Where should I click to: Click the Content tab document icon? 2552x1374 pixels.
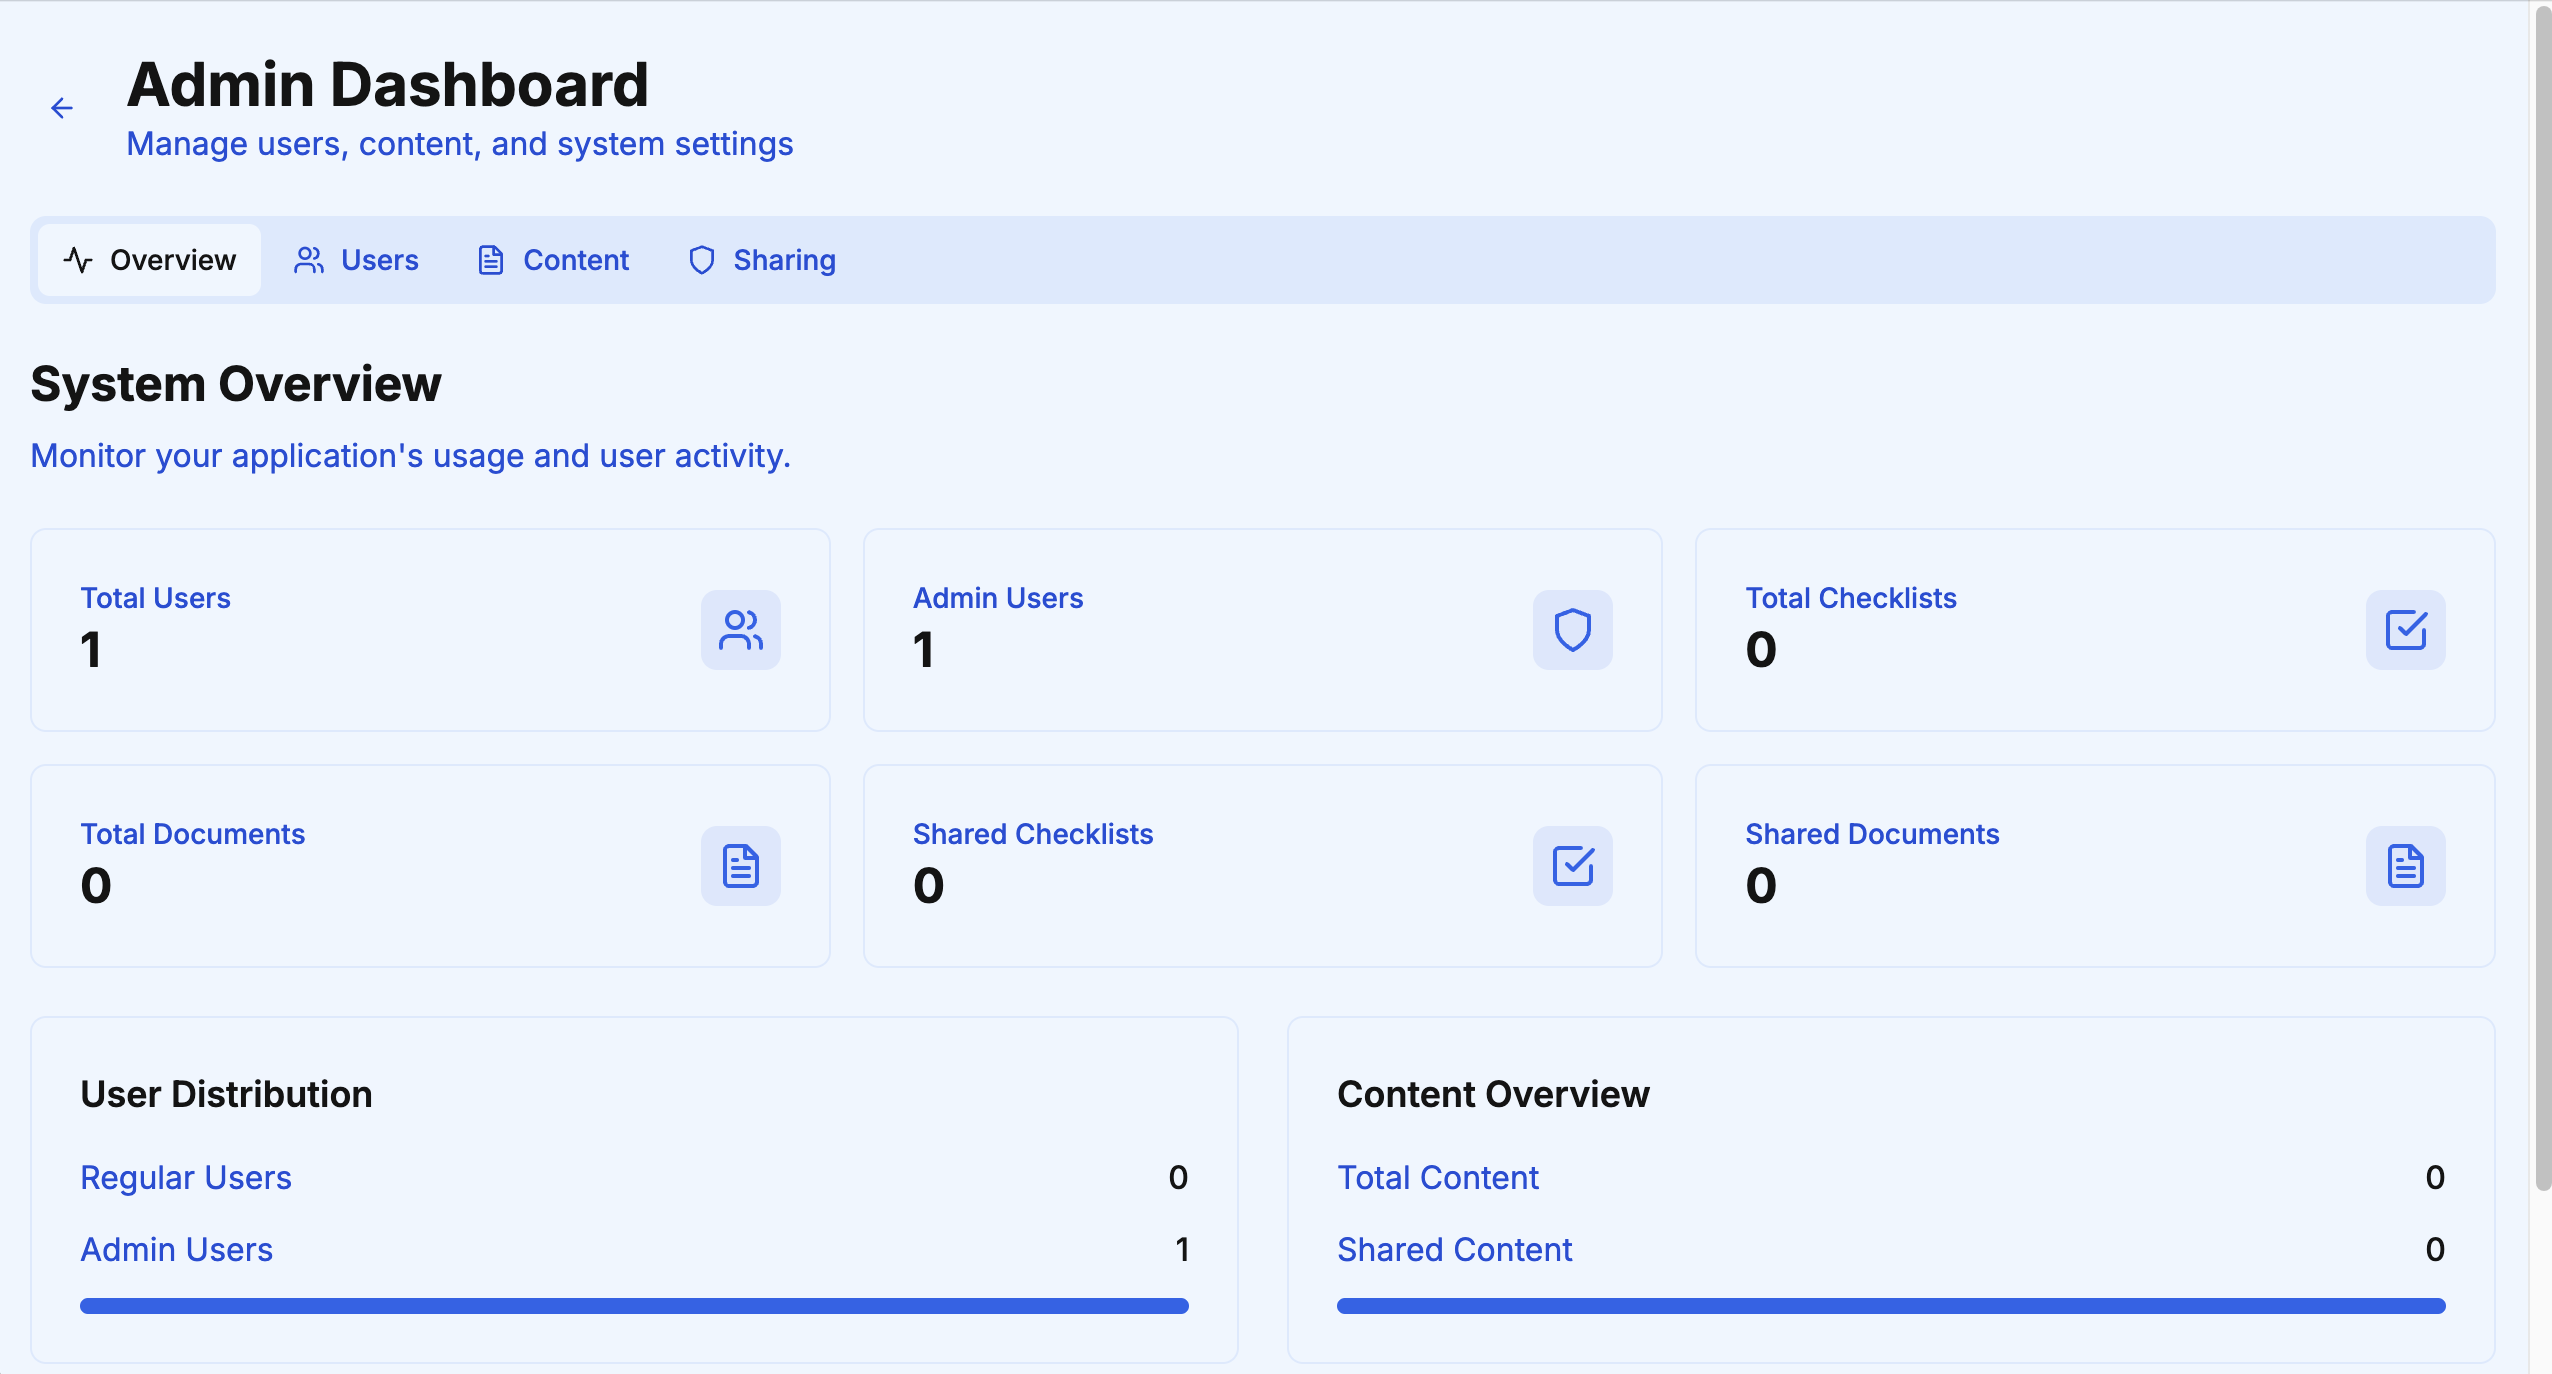coord(491,260)
